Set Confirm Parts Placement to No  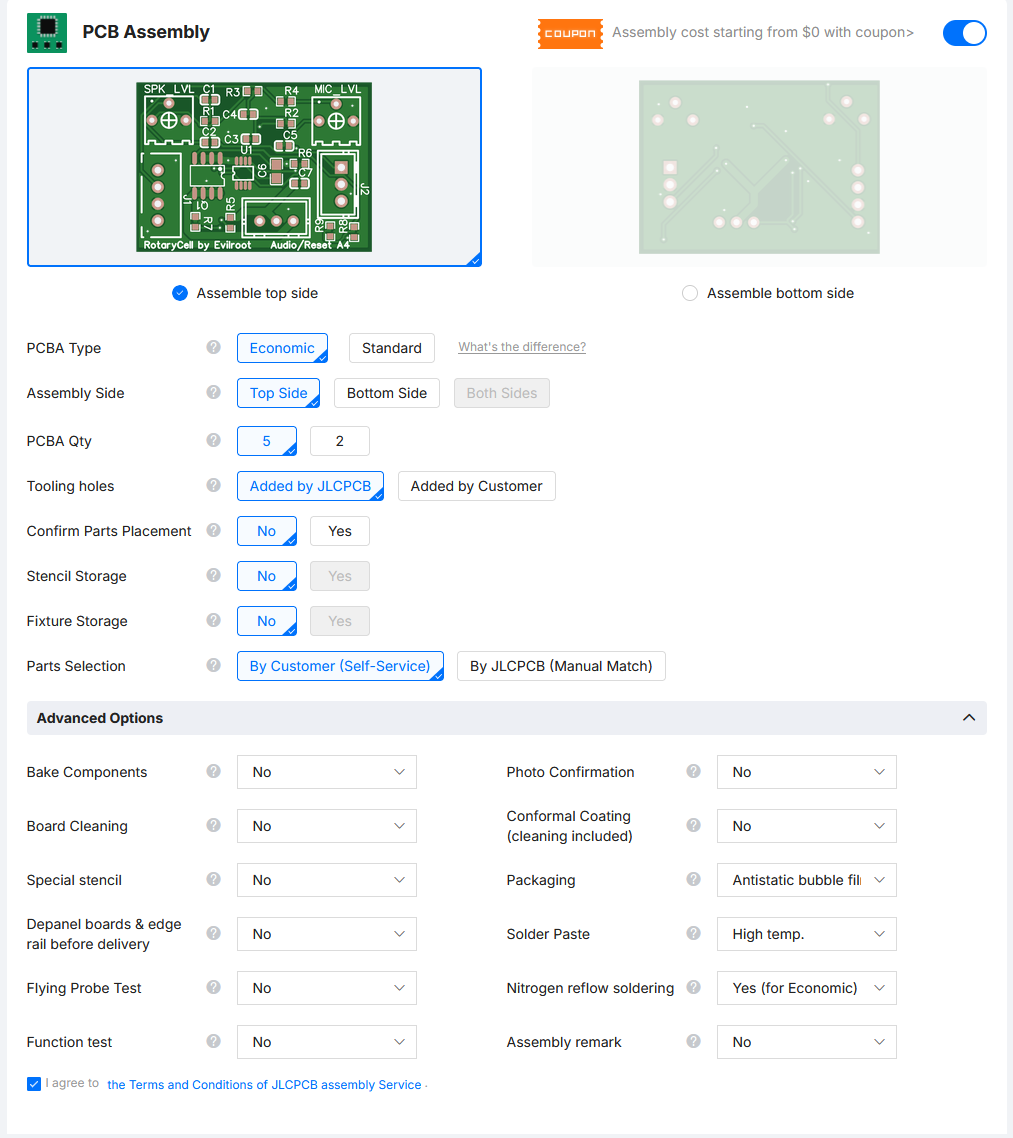(267, 531)
